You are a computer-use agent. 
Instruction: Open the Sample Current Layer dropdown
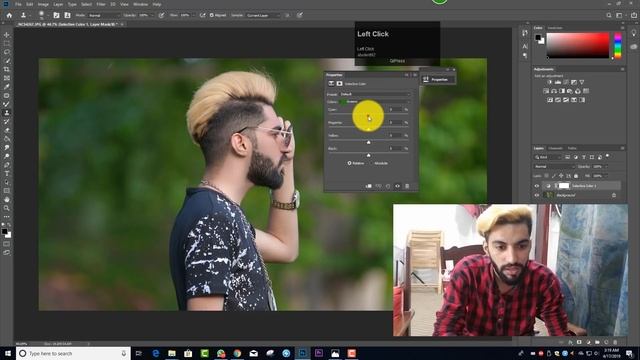tap(263, 15)
